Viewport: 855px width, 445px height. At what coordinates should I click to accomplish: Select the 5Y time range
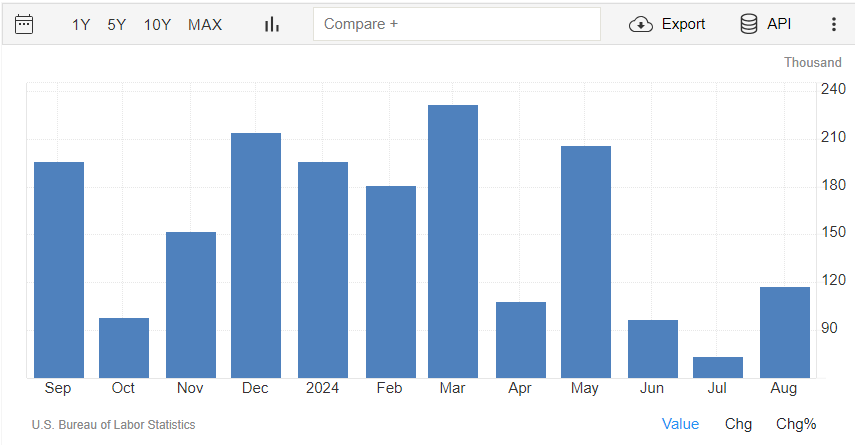[x=116, y=25]
